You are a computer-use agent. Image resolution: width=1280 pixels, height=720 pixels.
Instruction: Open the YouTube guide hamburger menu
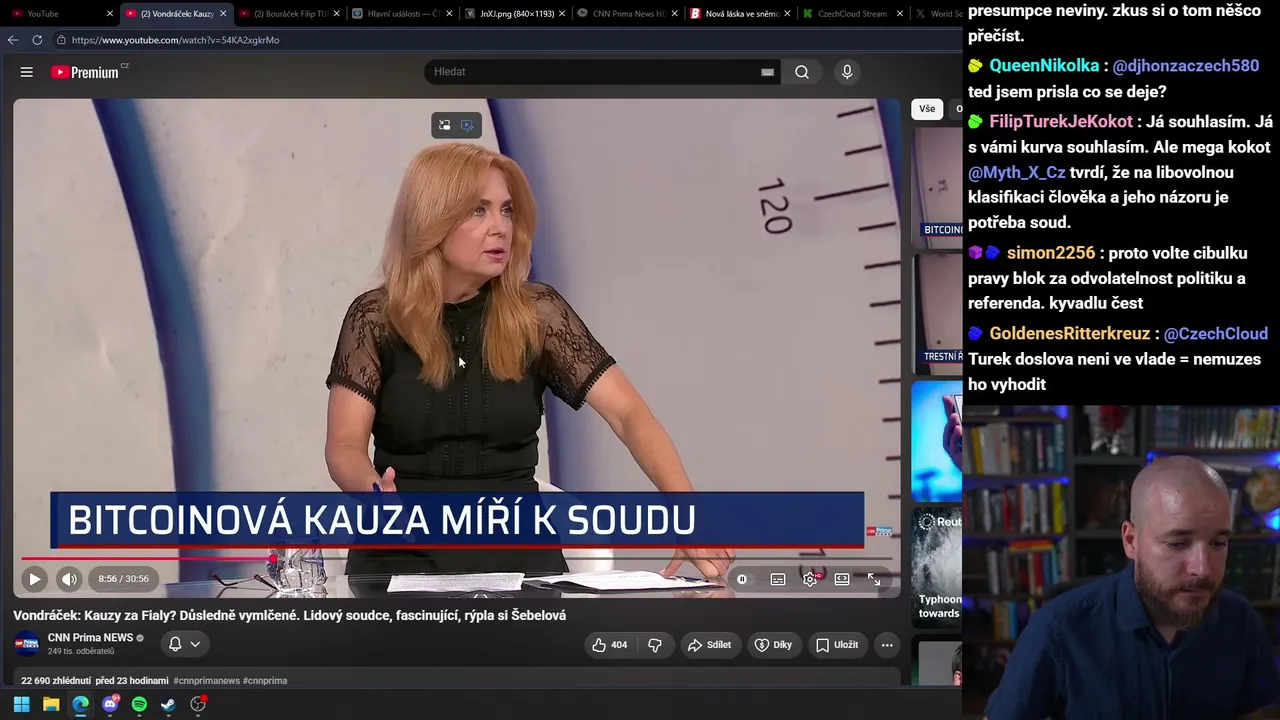[27, 72]
